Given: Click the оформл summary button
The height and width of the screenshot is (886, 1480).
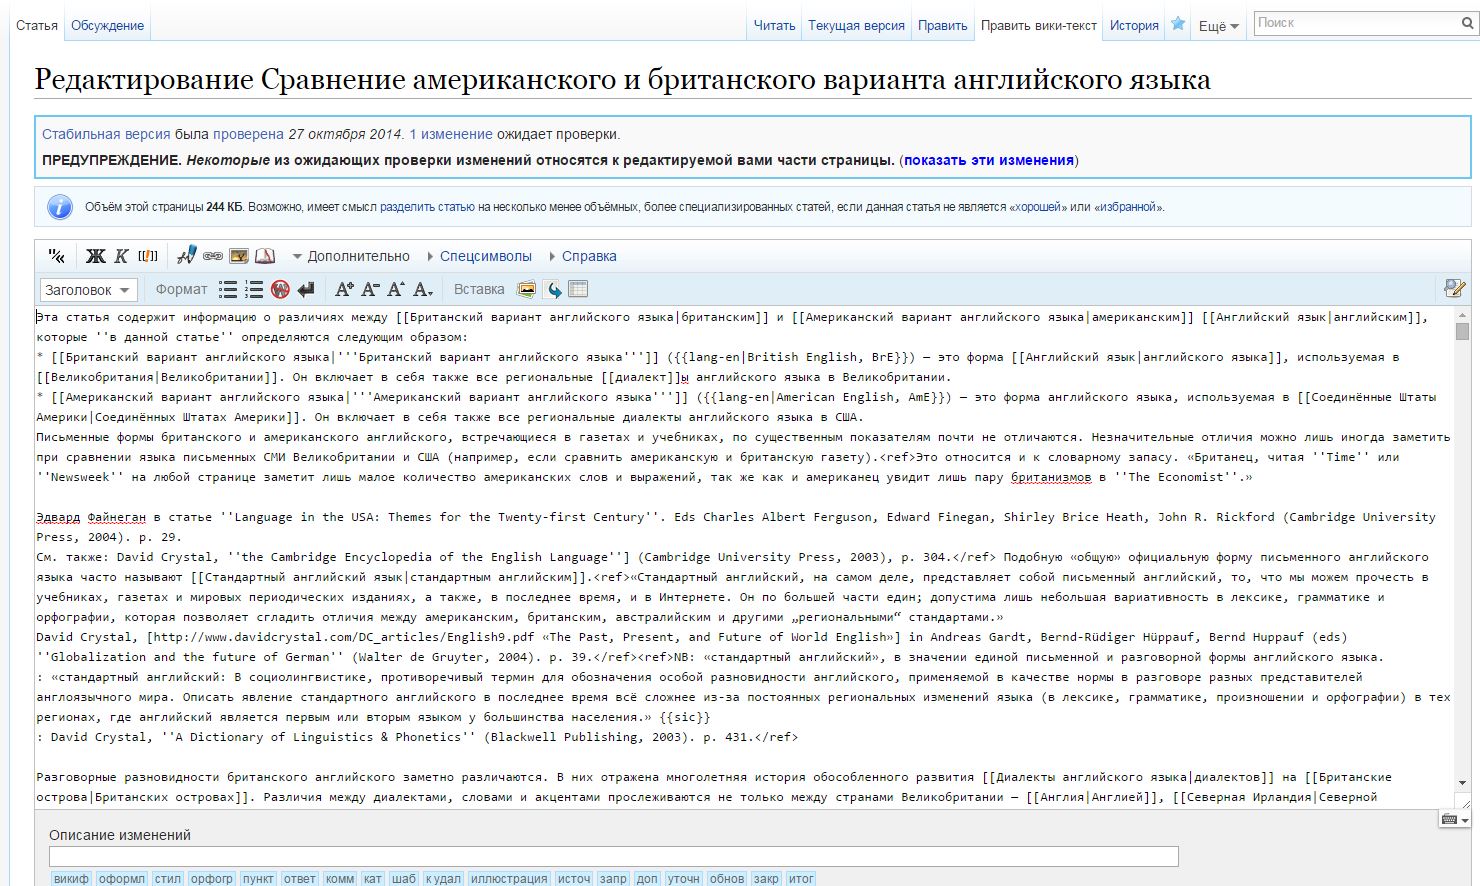Looking at the screenshot, I should pos(122,878).
